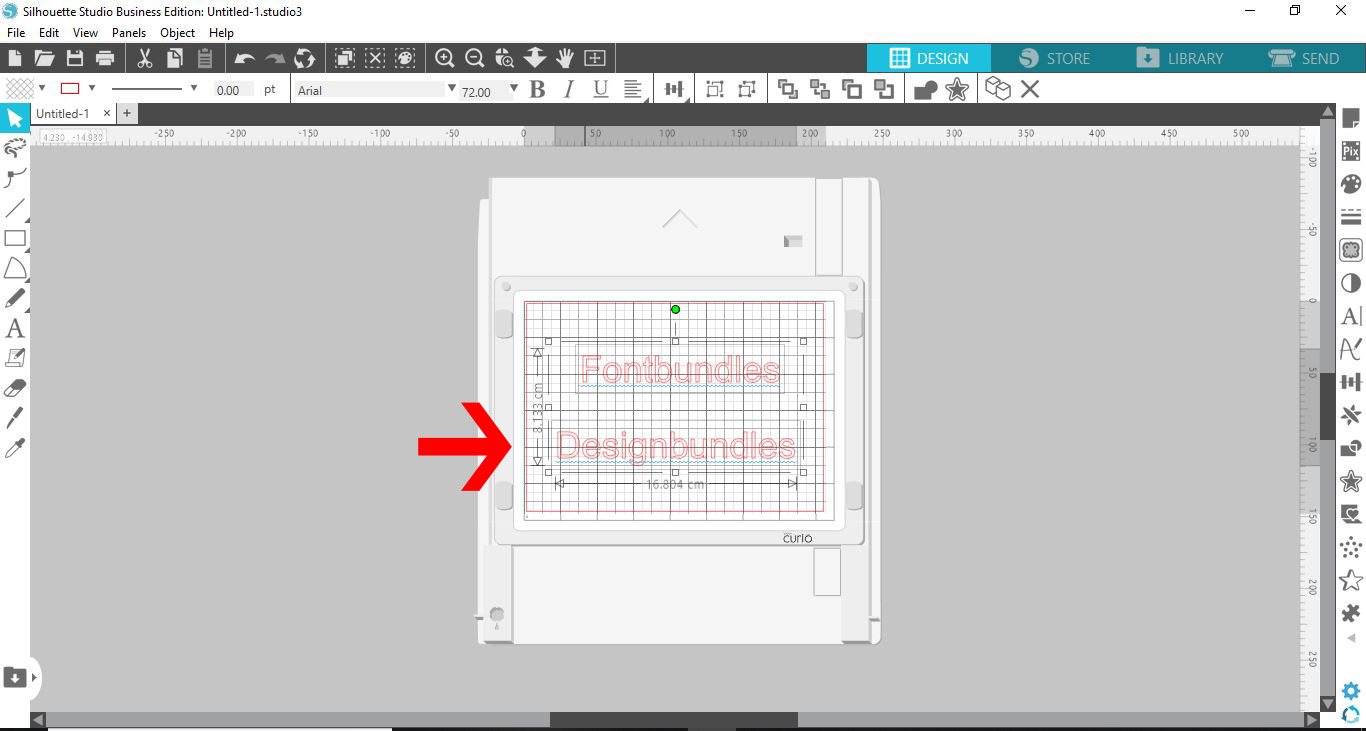Collapse right panel icons arrow

(1351, 637)
